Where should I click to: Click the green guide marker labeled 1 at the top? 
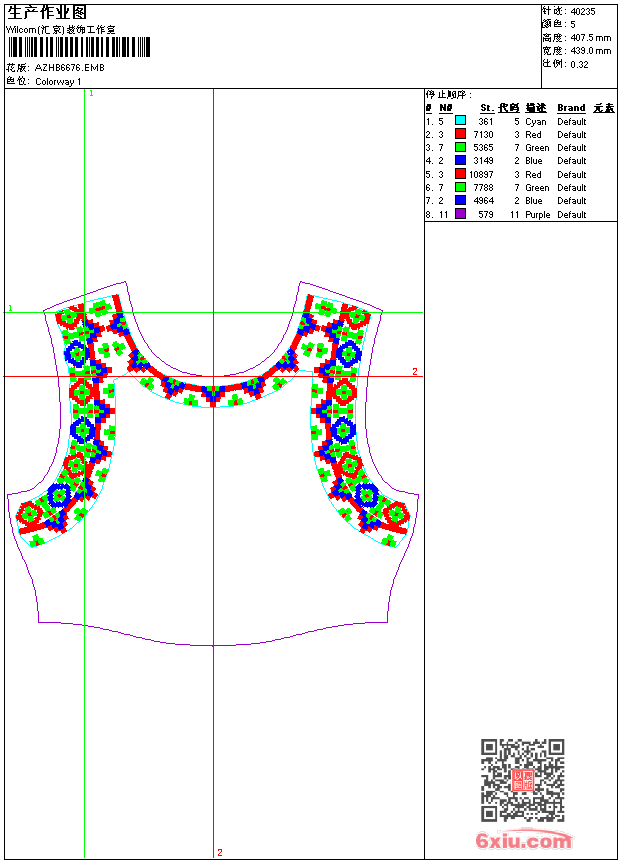(91, 94)
